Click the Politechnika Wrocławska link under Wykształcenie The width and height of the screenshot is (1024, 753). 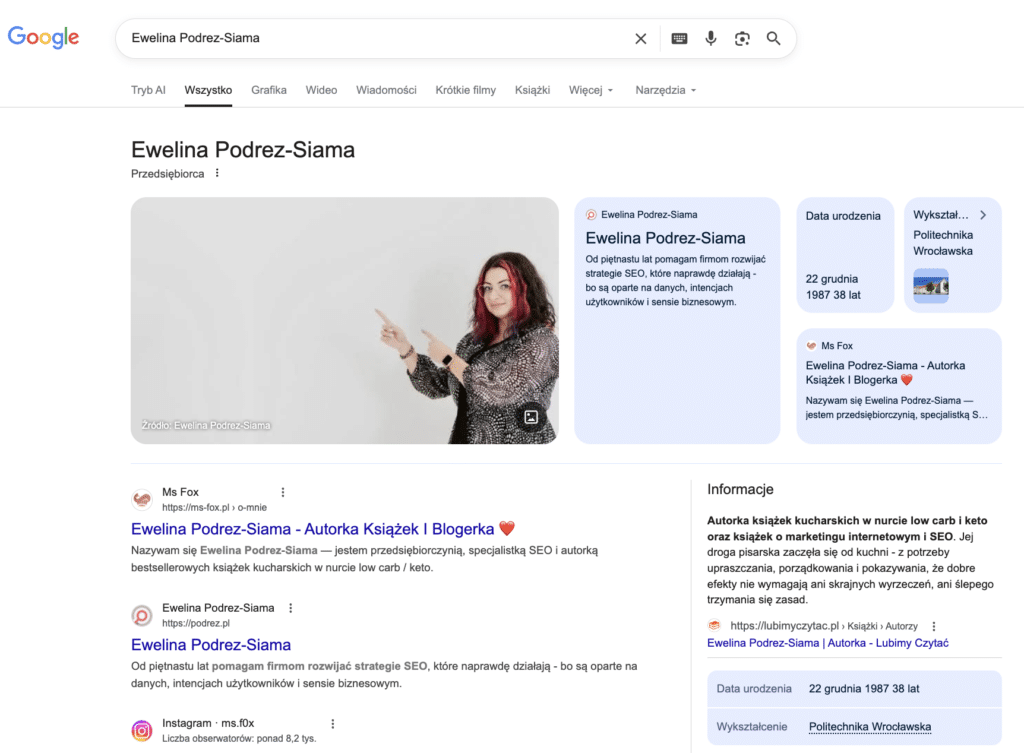(870, 727)
